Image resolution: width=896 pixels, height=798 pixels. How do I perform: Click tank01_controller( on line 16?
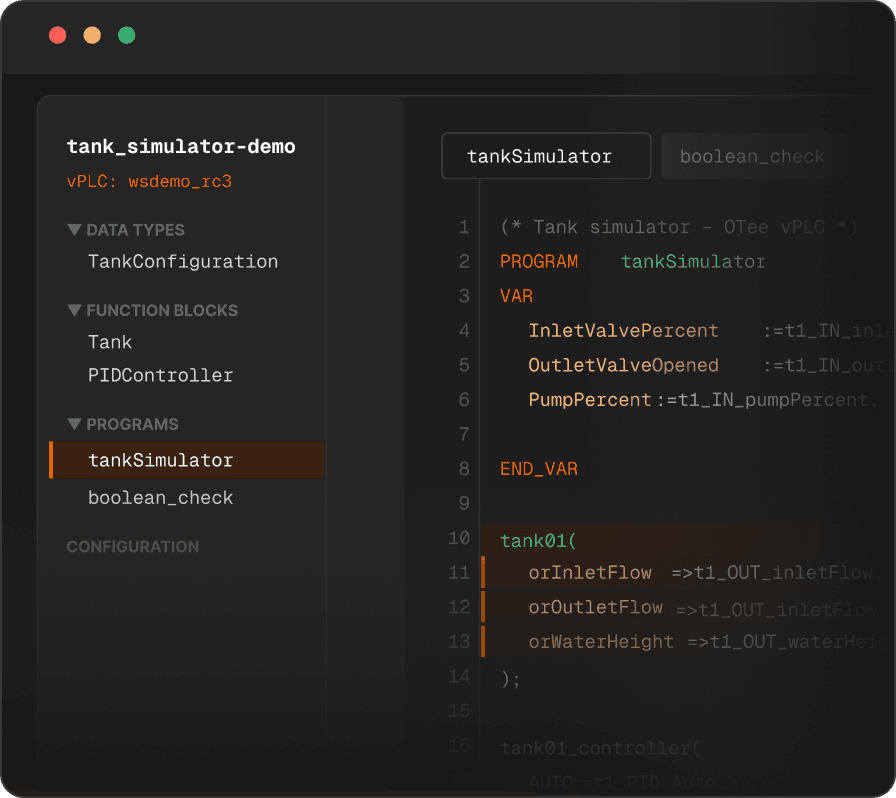(x=599, y=748)
